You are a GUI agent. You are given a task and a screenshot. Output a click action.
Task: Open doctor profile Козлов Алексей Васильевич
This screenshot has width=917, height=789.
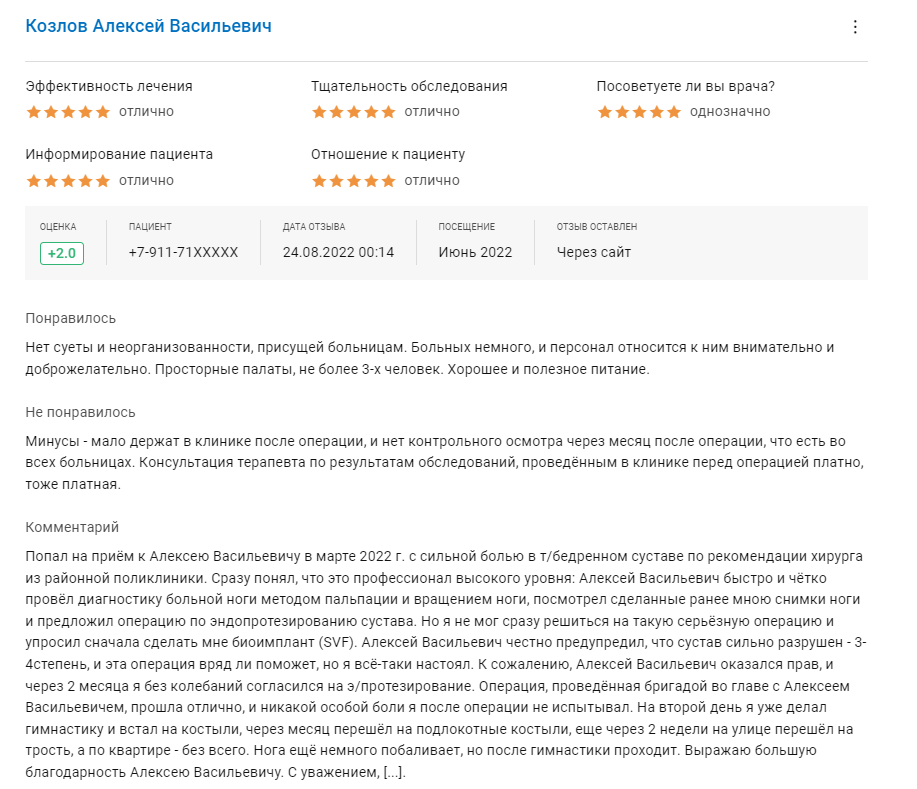click(x=148, y=26)
